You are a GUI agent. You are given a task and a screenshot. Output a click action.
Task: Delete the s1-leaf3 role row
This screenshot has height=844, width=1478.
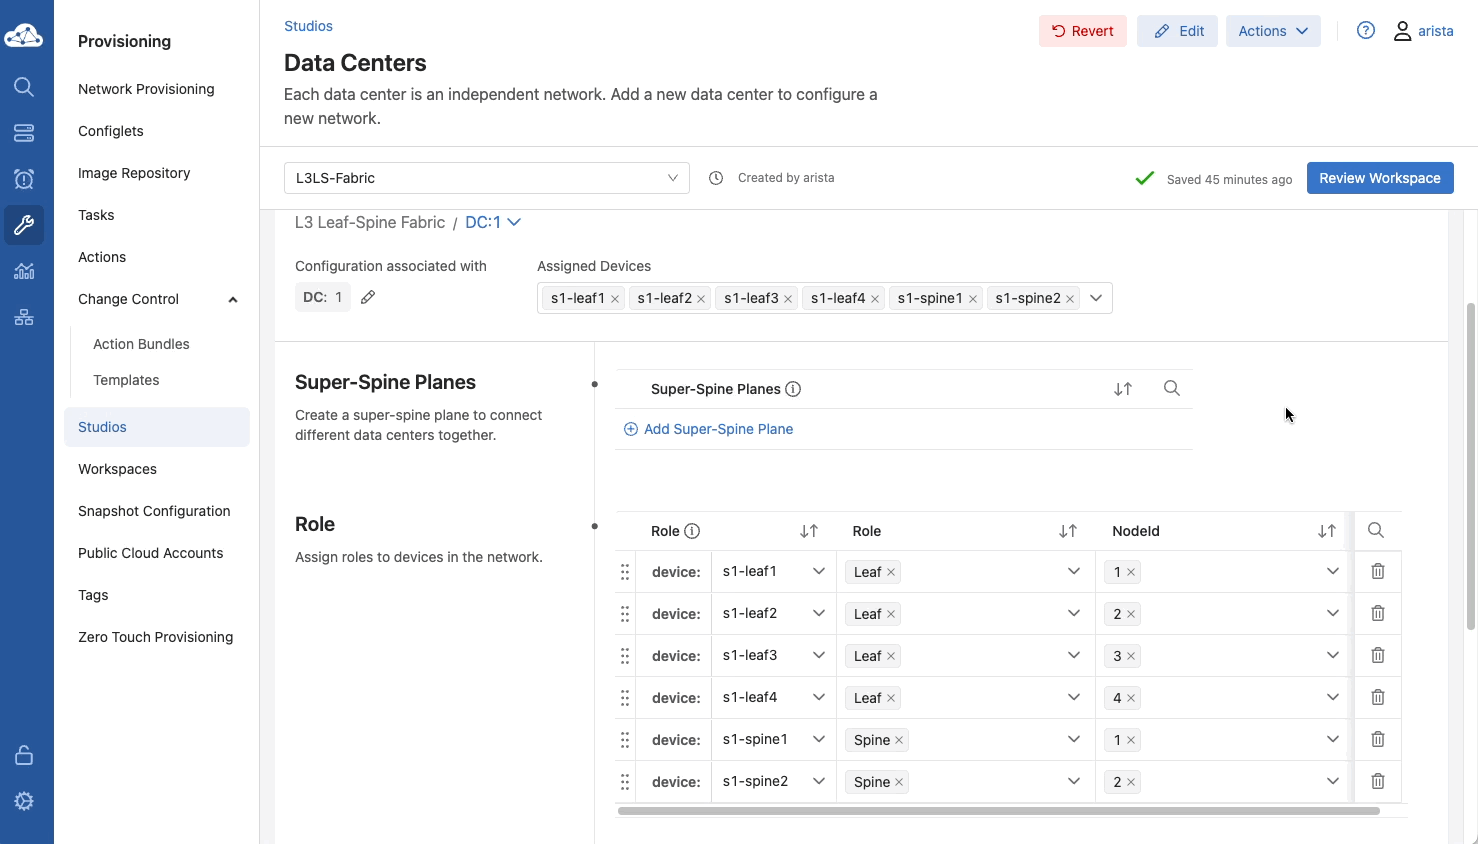pyautogui.click(x=1377, y=655)
